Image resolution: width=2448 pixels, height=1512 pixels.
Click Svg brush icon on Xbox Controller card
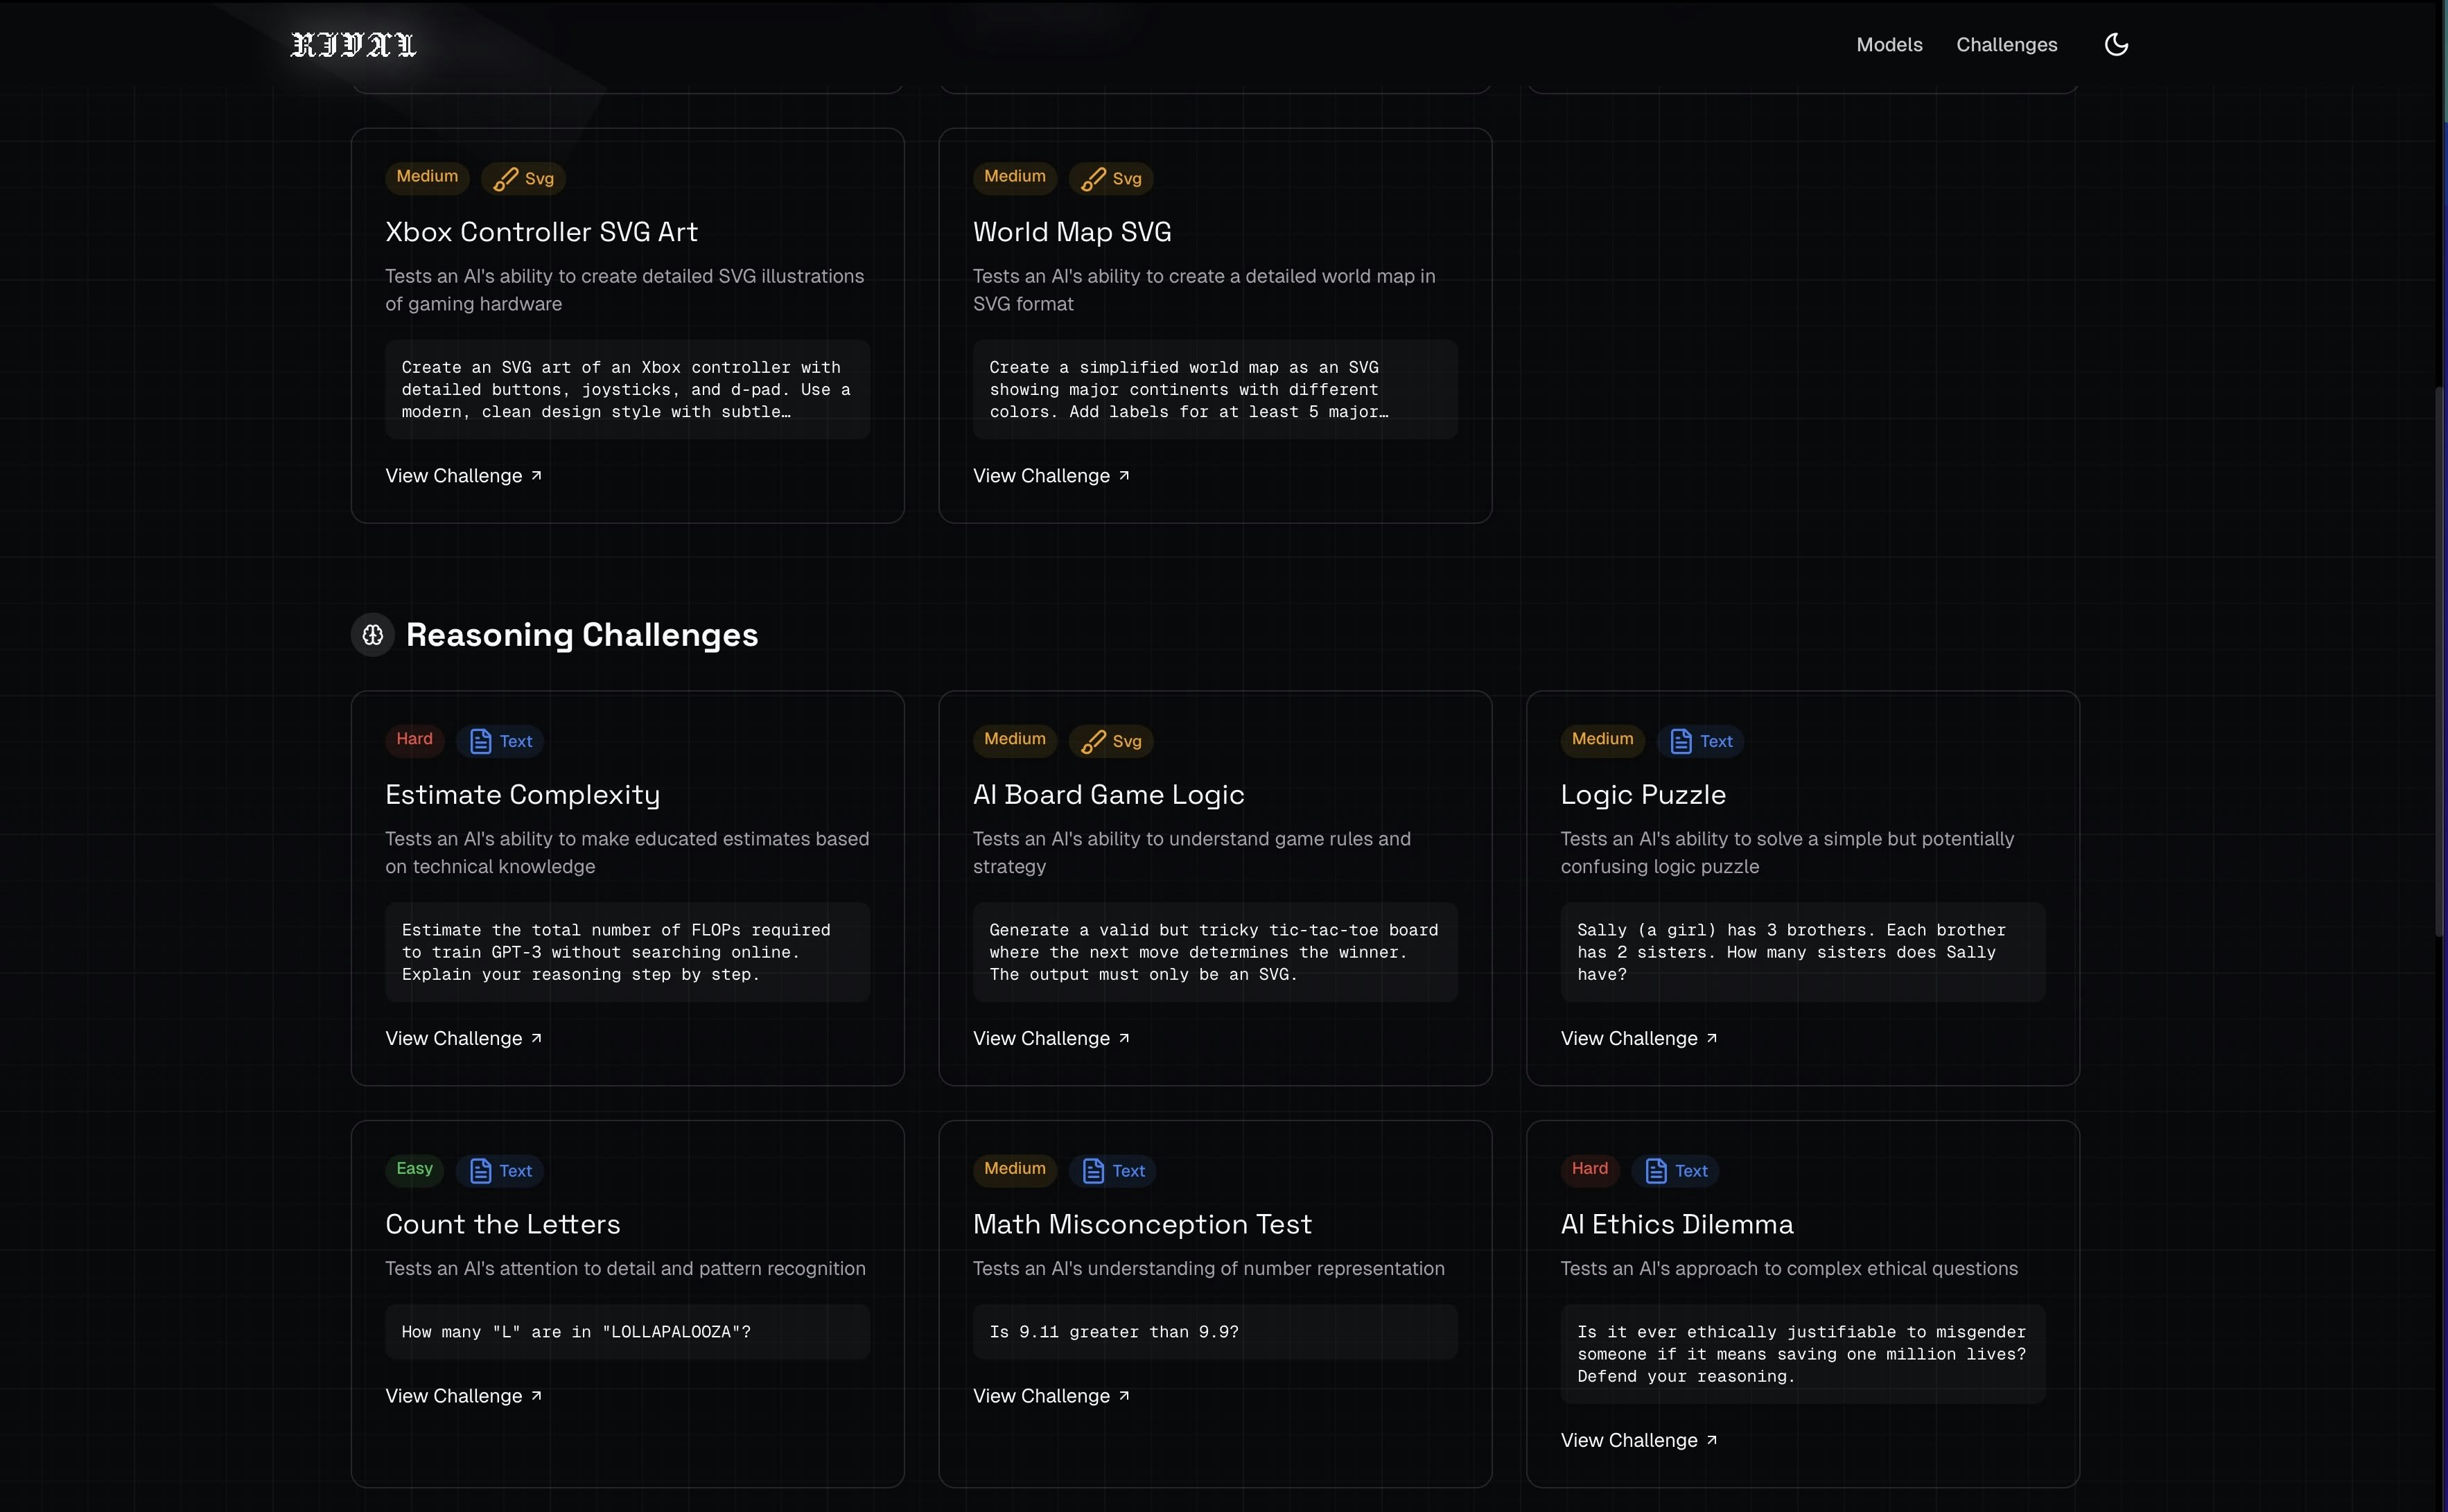(506, 179)
